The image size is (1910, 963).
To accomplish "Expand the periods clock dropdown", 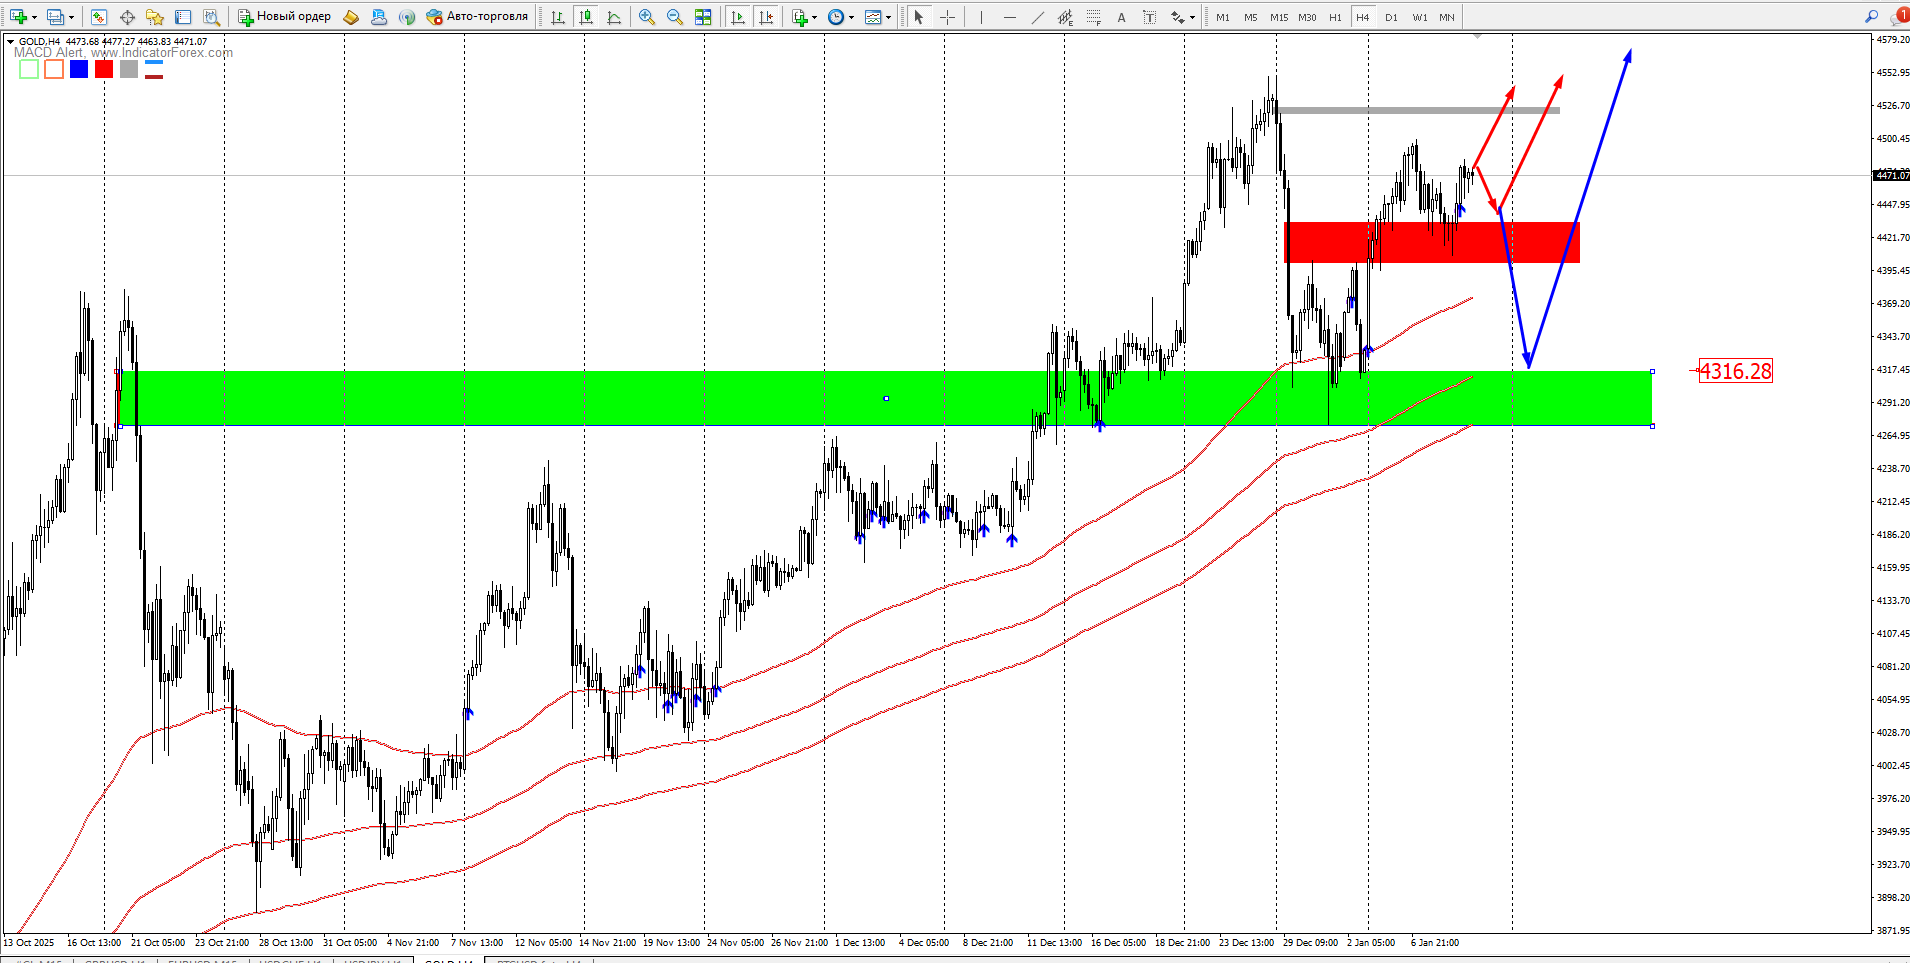I will [x=851, y=18].
